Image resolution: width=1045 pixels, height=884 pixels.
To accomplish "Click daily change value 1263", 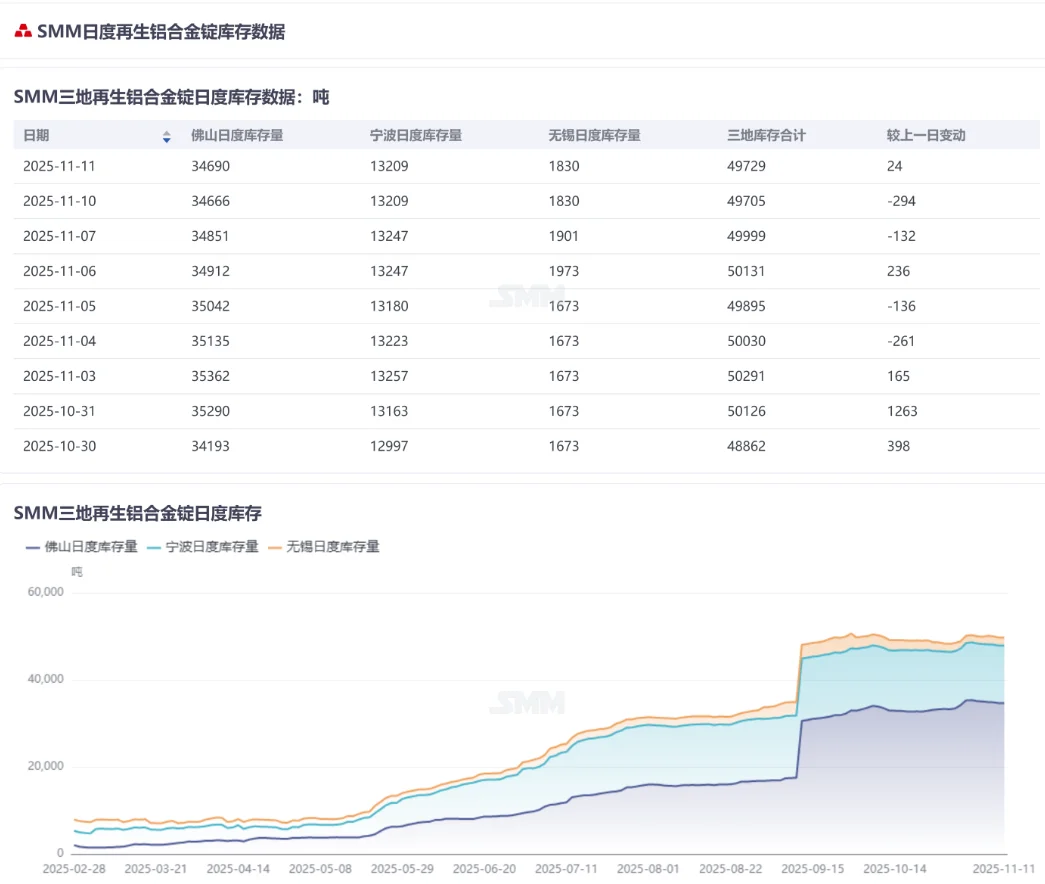I will pos(902,411).
